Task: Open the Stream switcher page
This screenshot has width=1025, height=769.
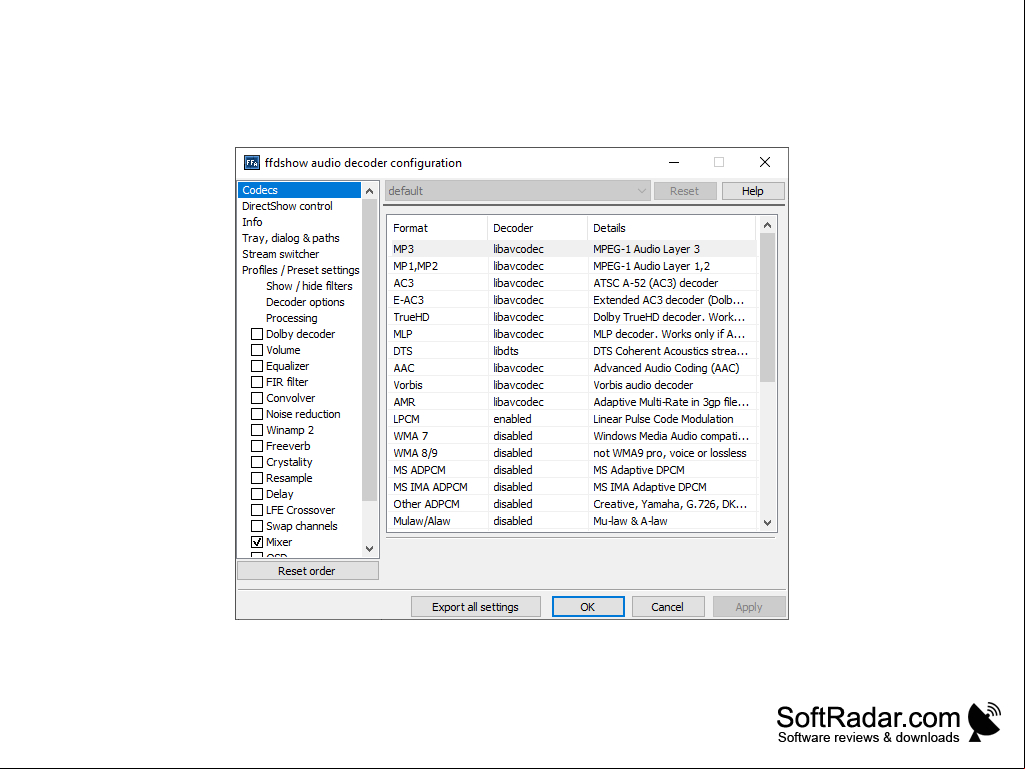Action: (280, 254)
